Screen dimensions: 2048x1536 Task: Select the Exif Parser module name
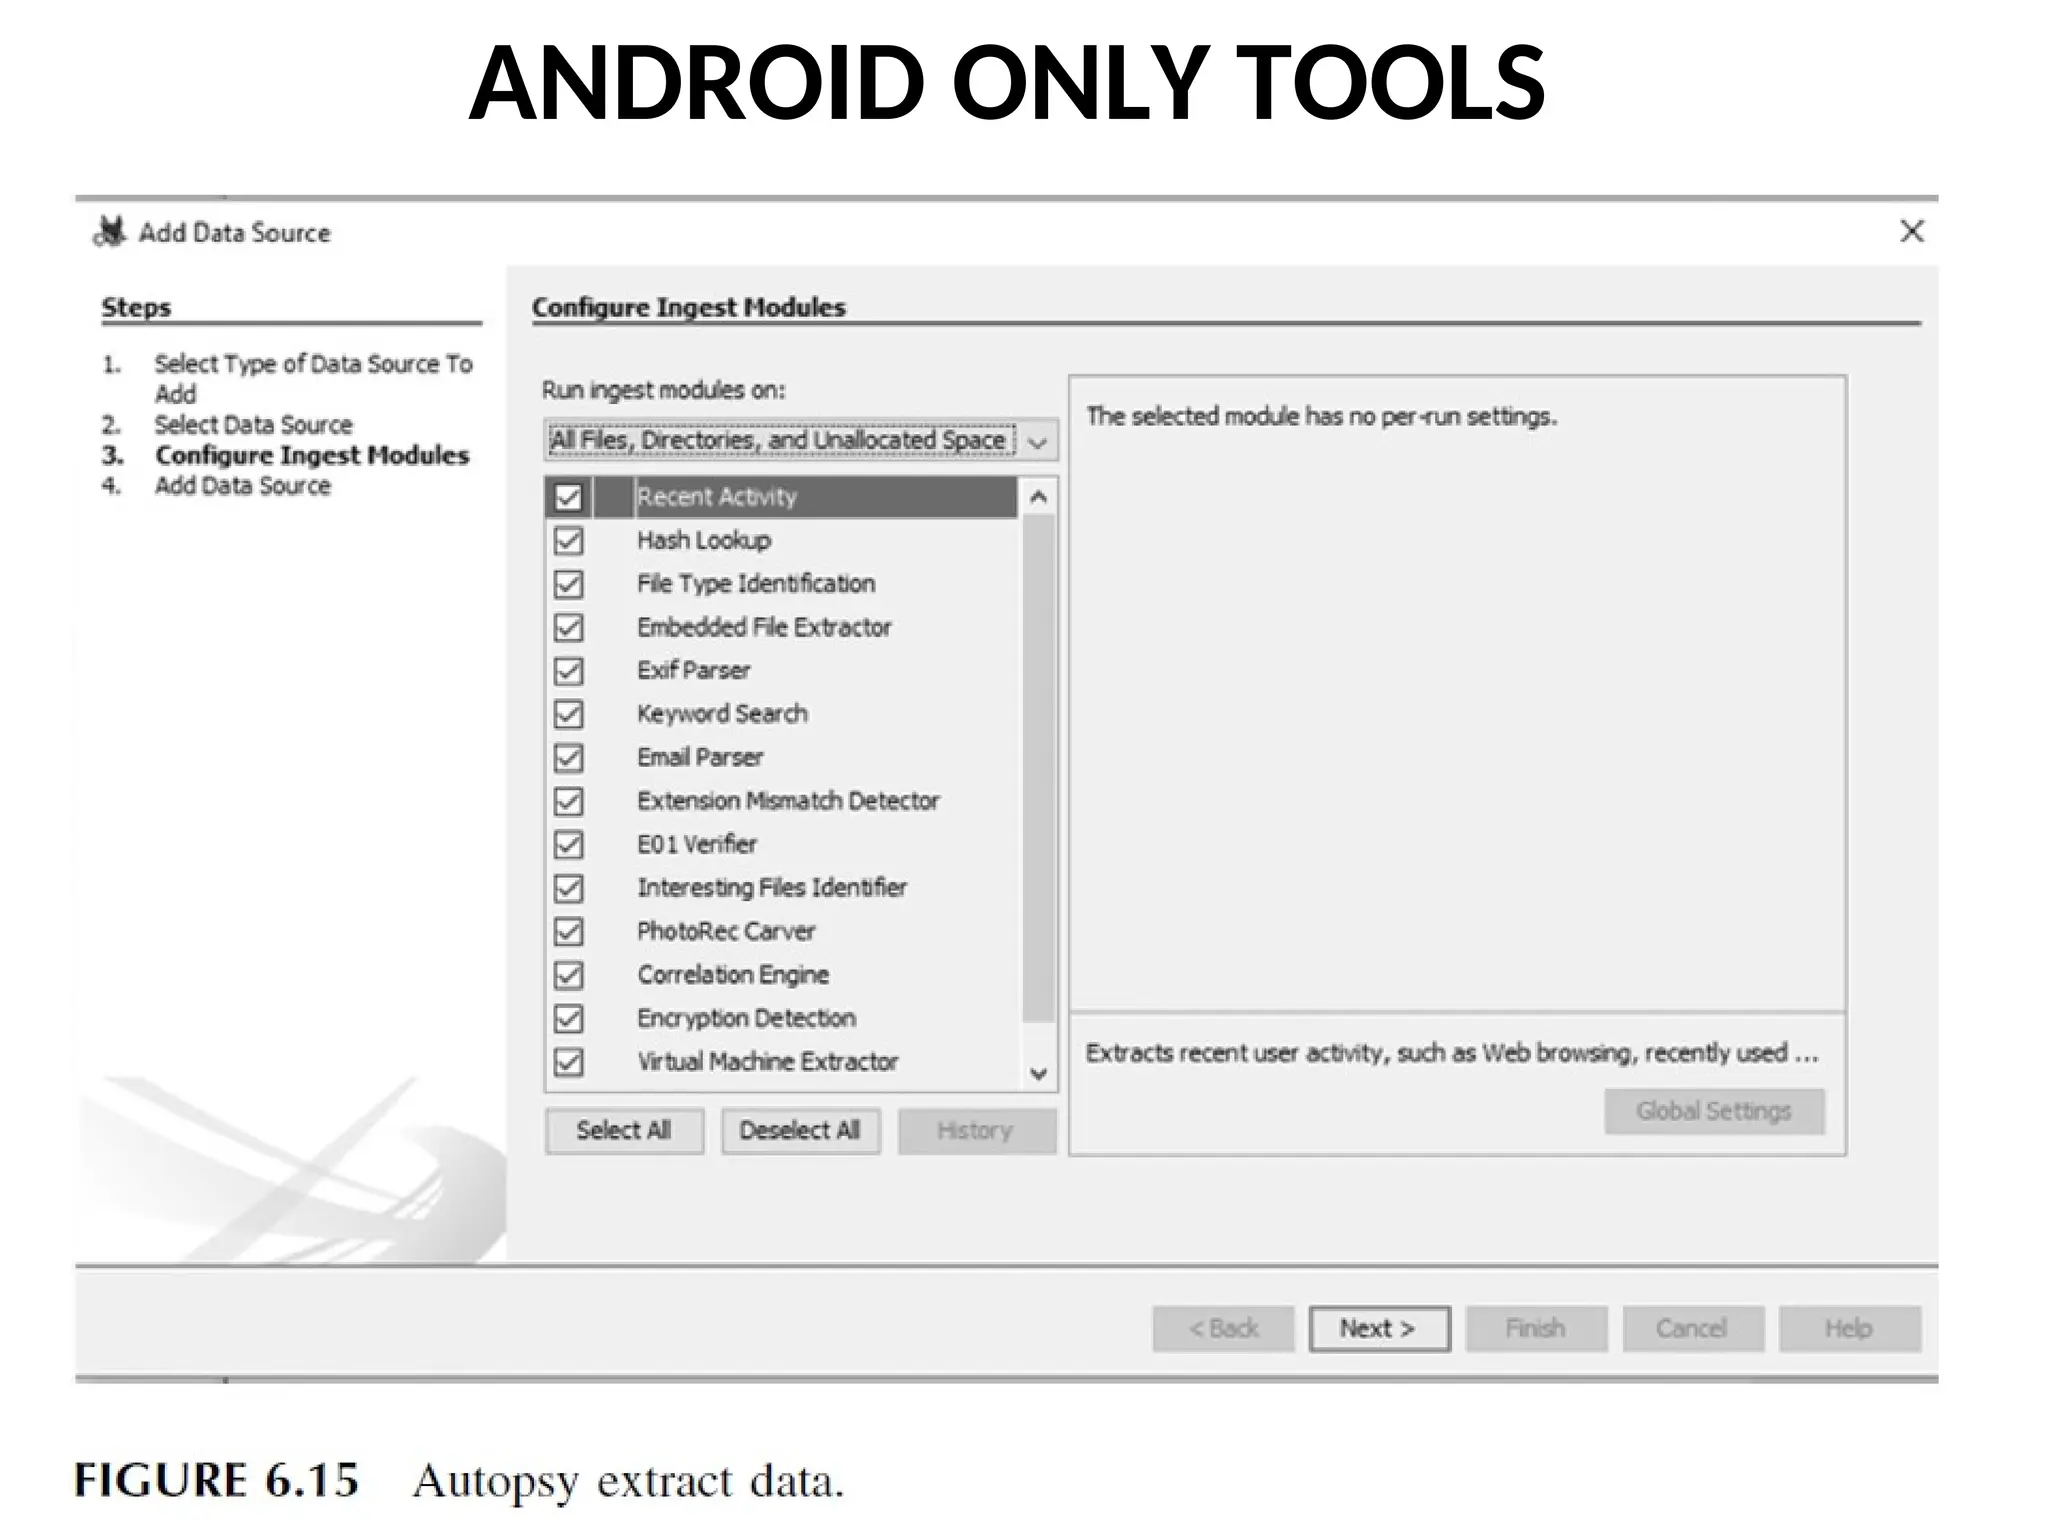click(x=693, y=671)
